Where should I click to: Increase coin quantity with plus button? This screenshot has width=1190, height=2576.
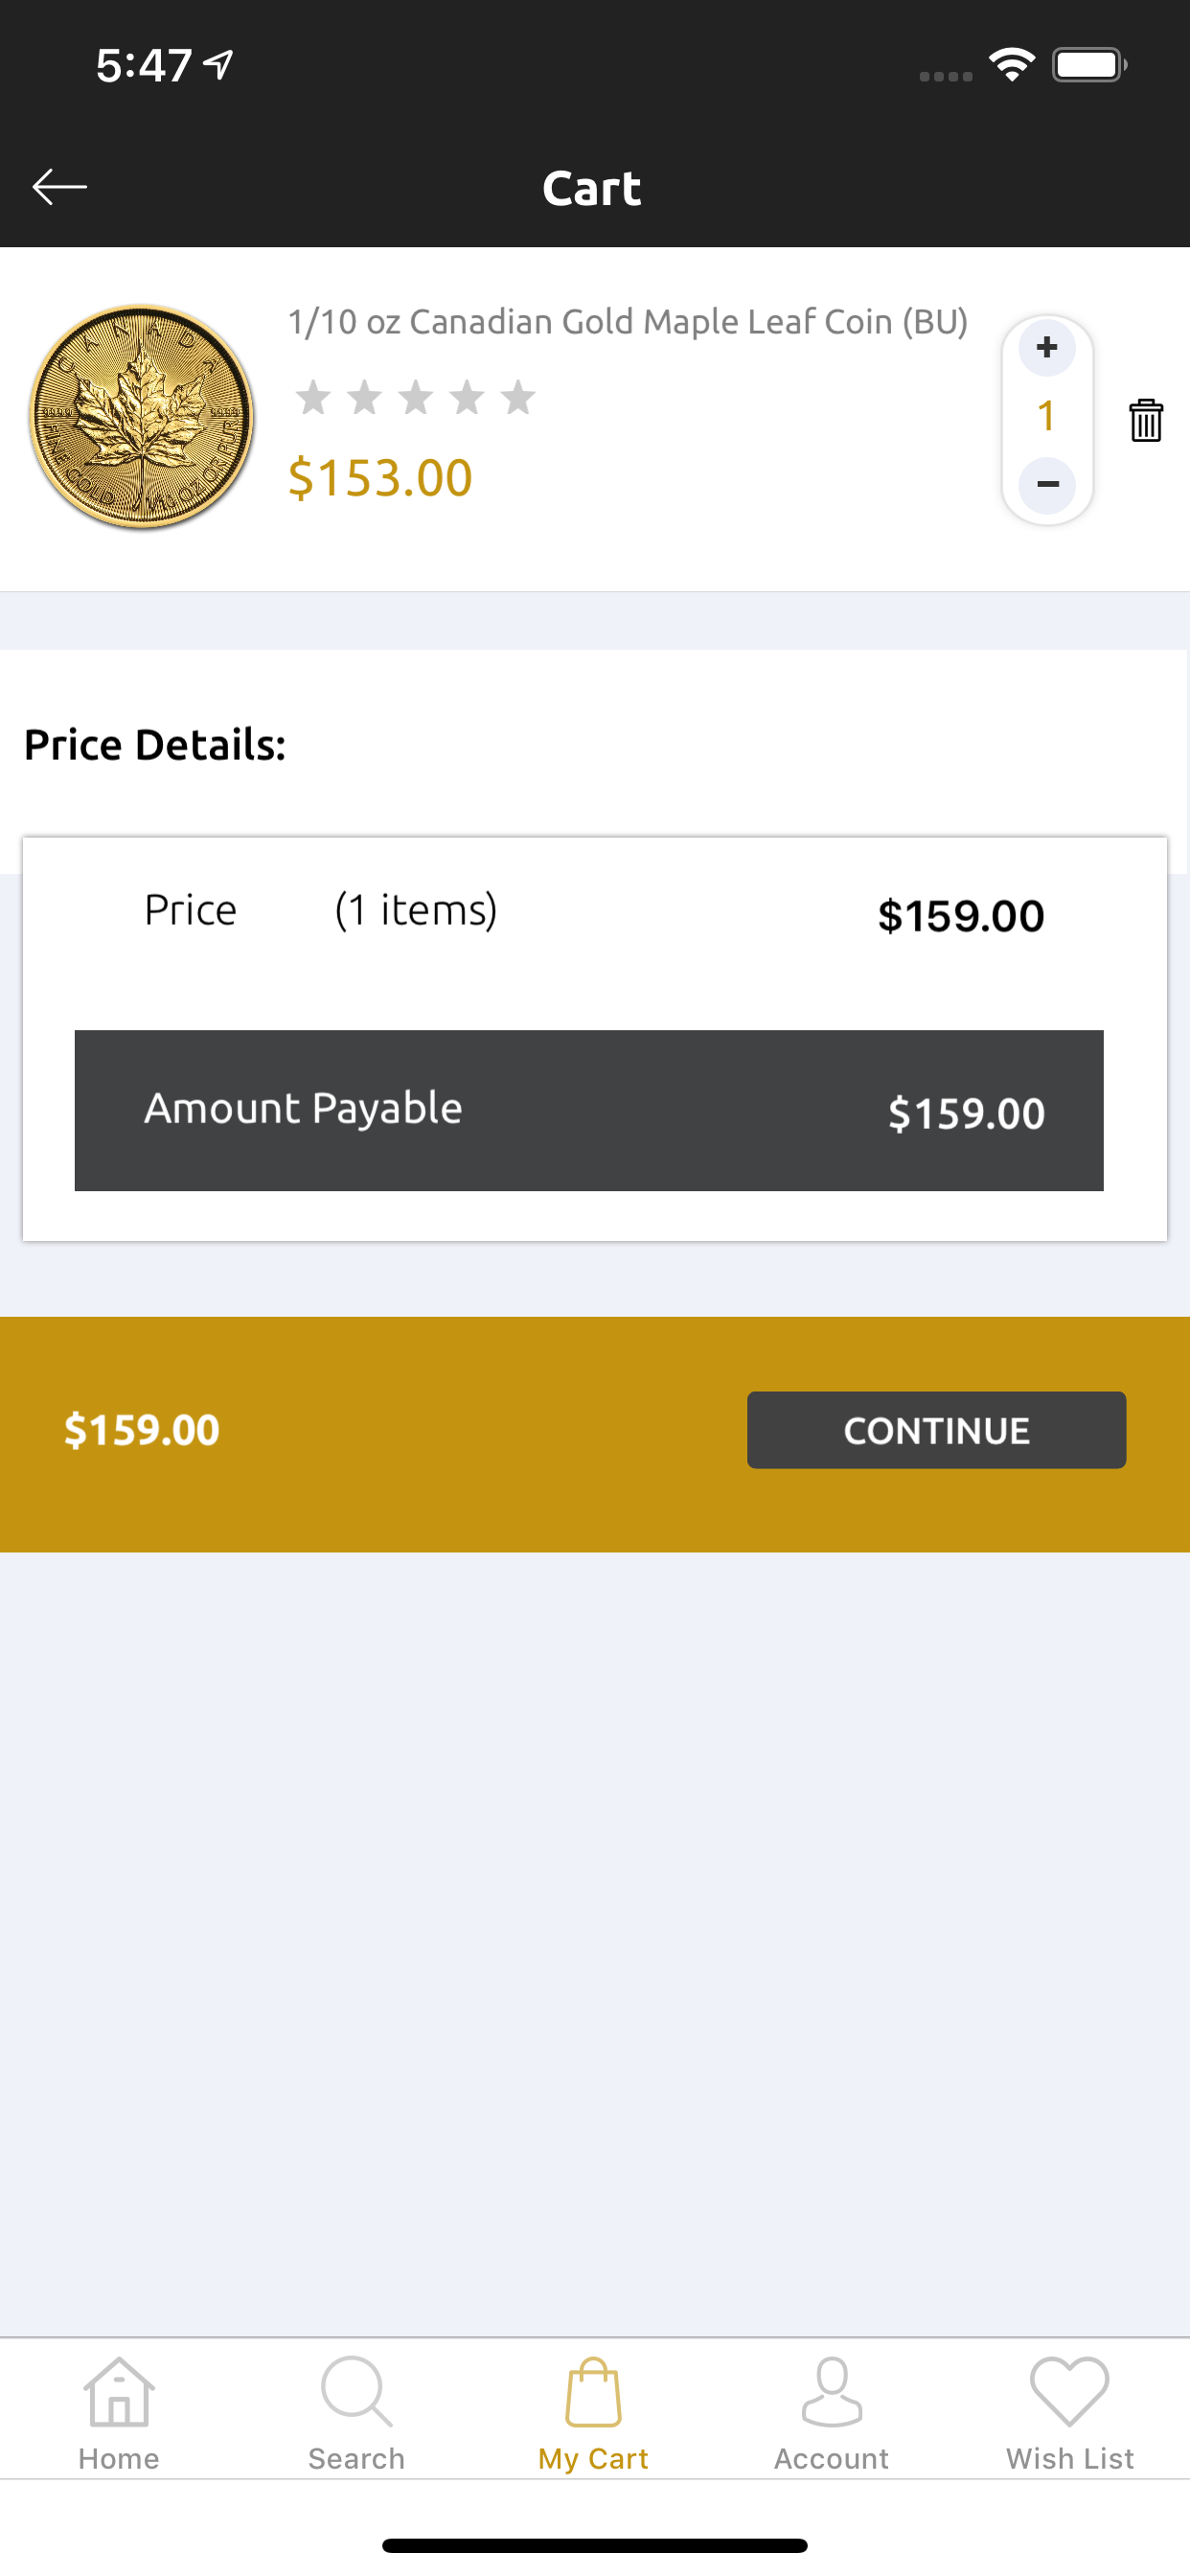click(x=1047, y=348)
